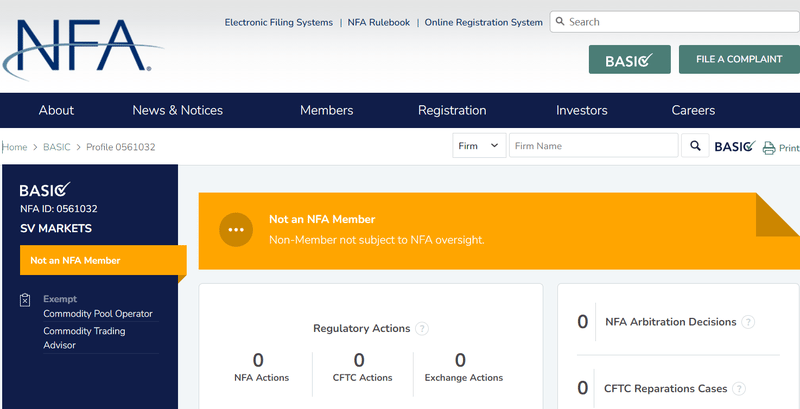Click into the Firm Name input field

(x=594, y=146)
